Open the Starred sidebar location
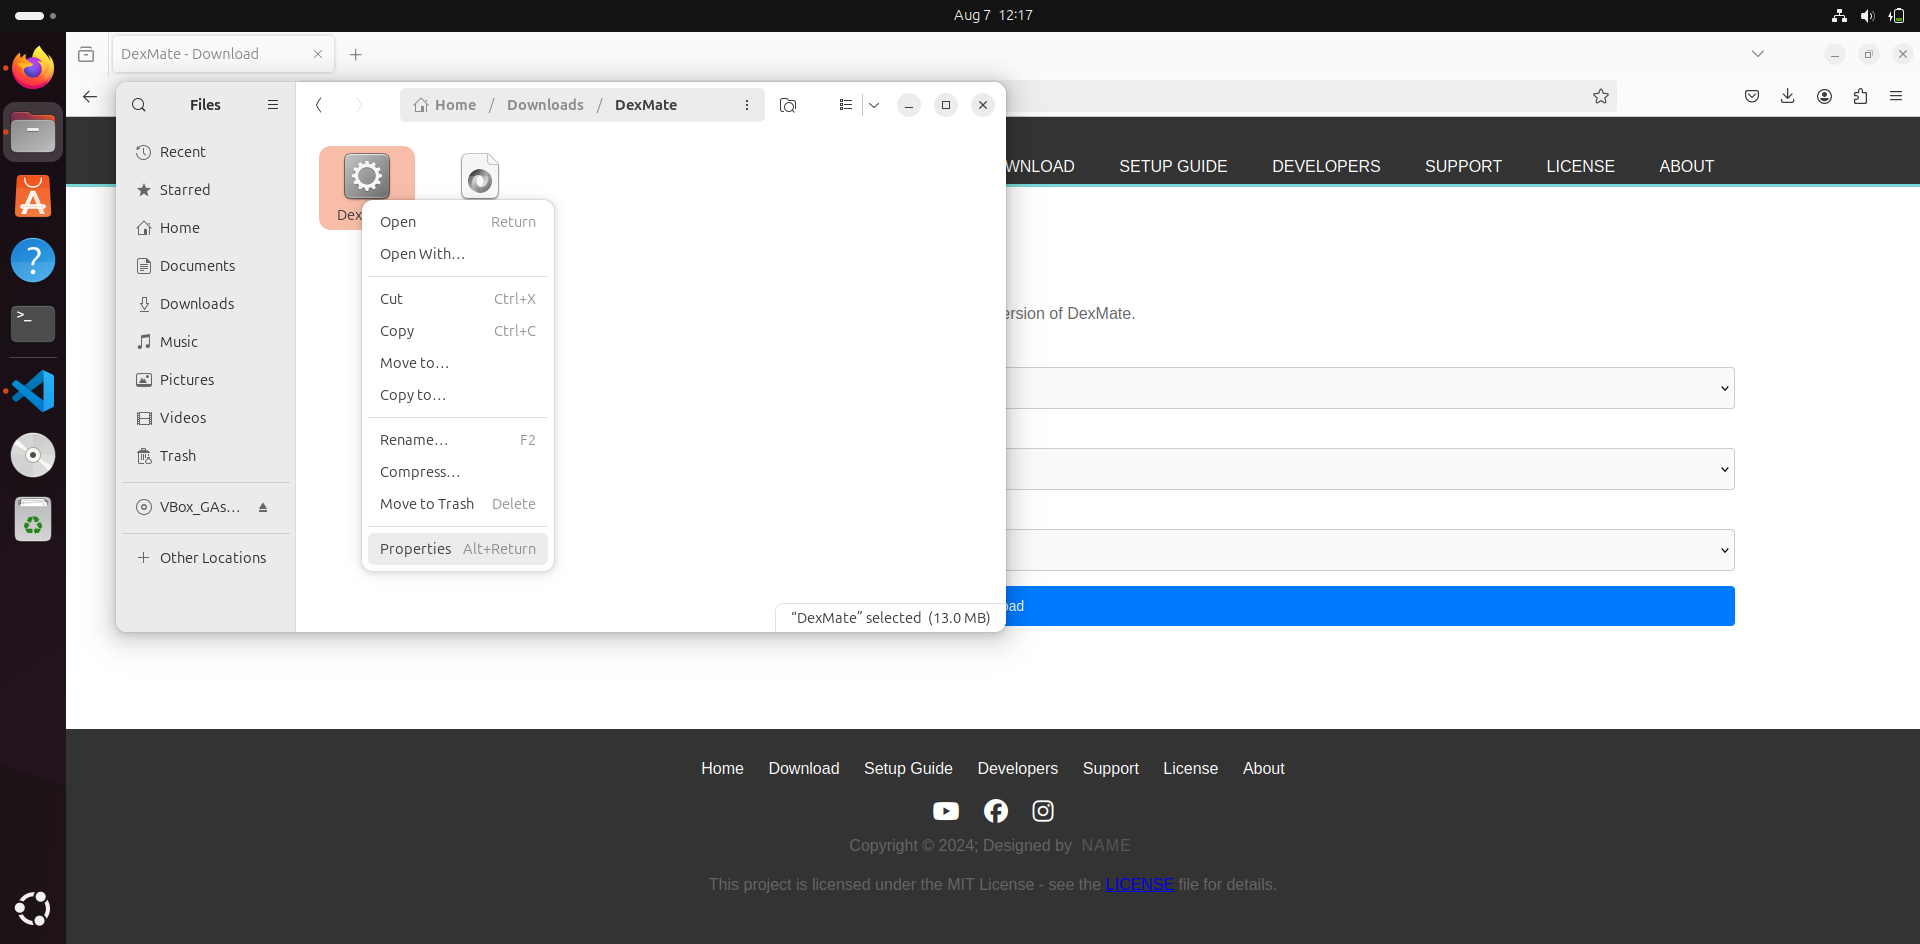 (x=206, y=190)
